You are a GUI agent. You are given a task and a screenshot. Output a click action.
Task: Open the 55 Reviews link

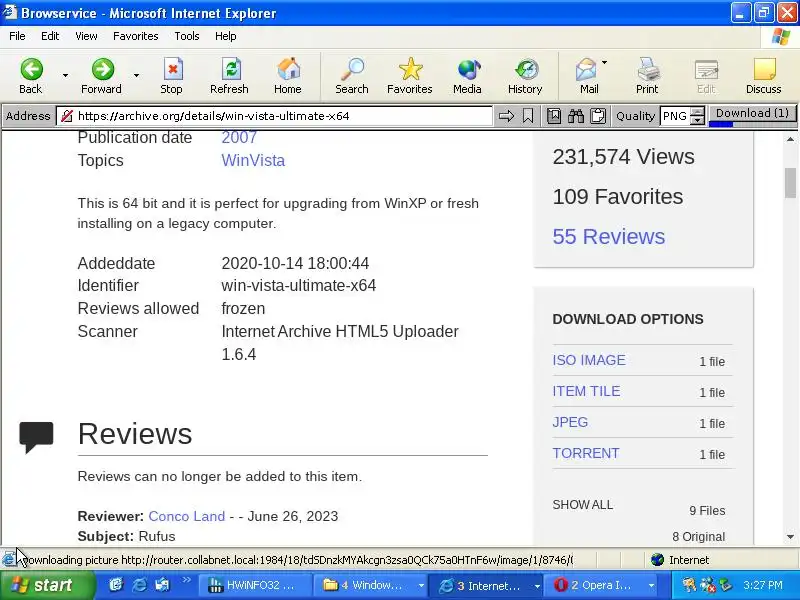pos(609,237)
